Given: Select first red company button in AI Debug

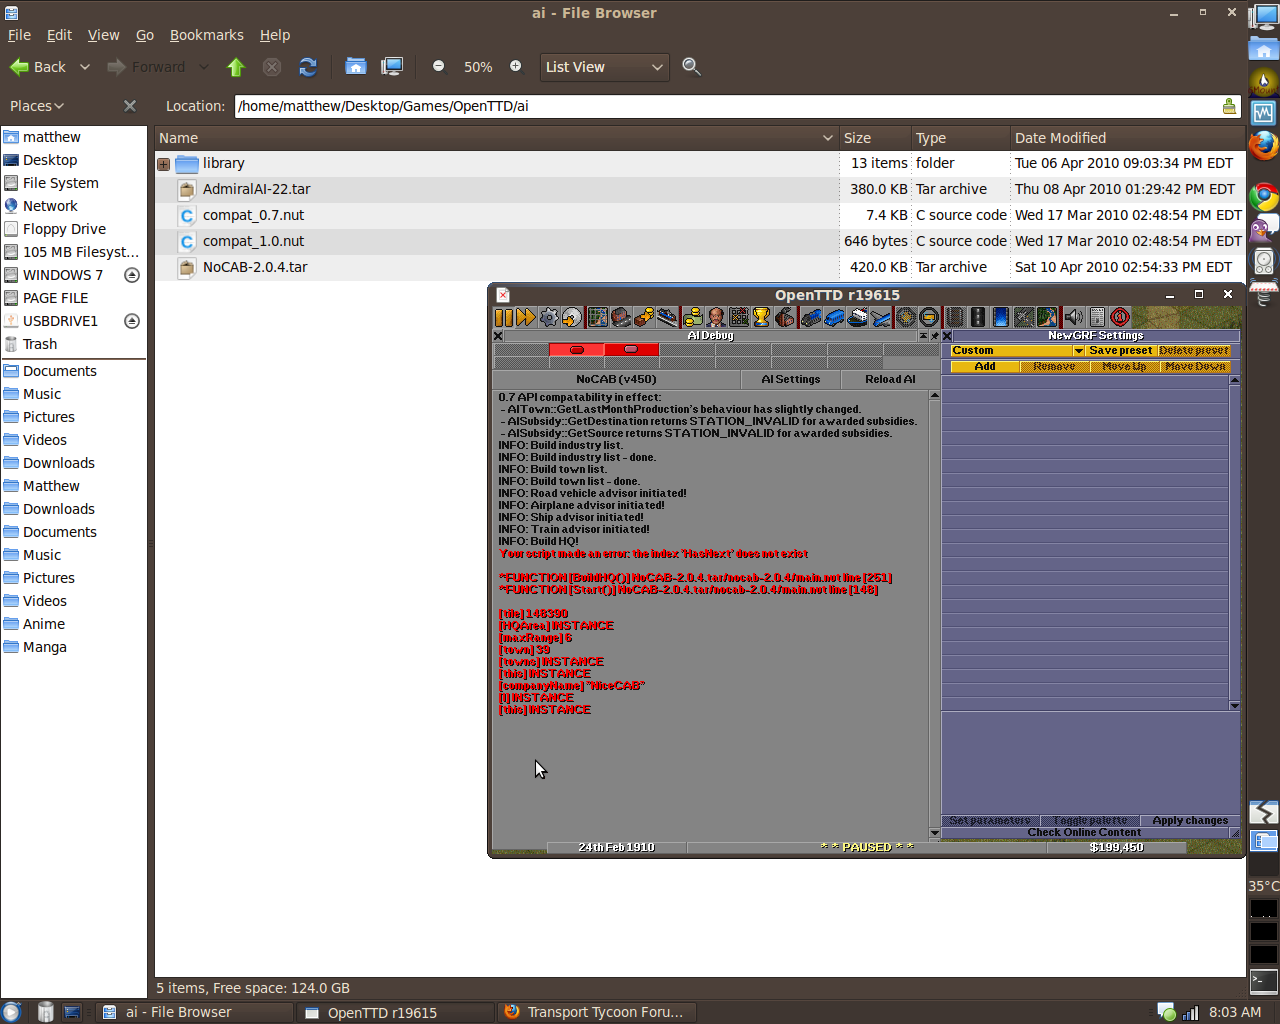Looking at the screenshot, I should point(576,350).
